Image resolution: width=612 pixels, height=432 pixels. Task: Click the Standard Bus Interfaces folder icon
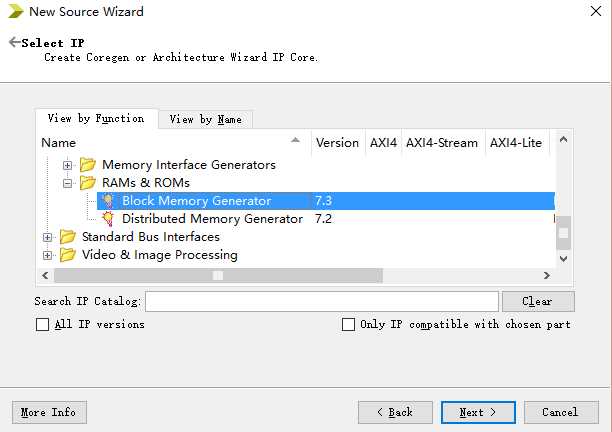pyautogui.click(x=68, y=236)
